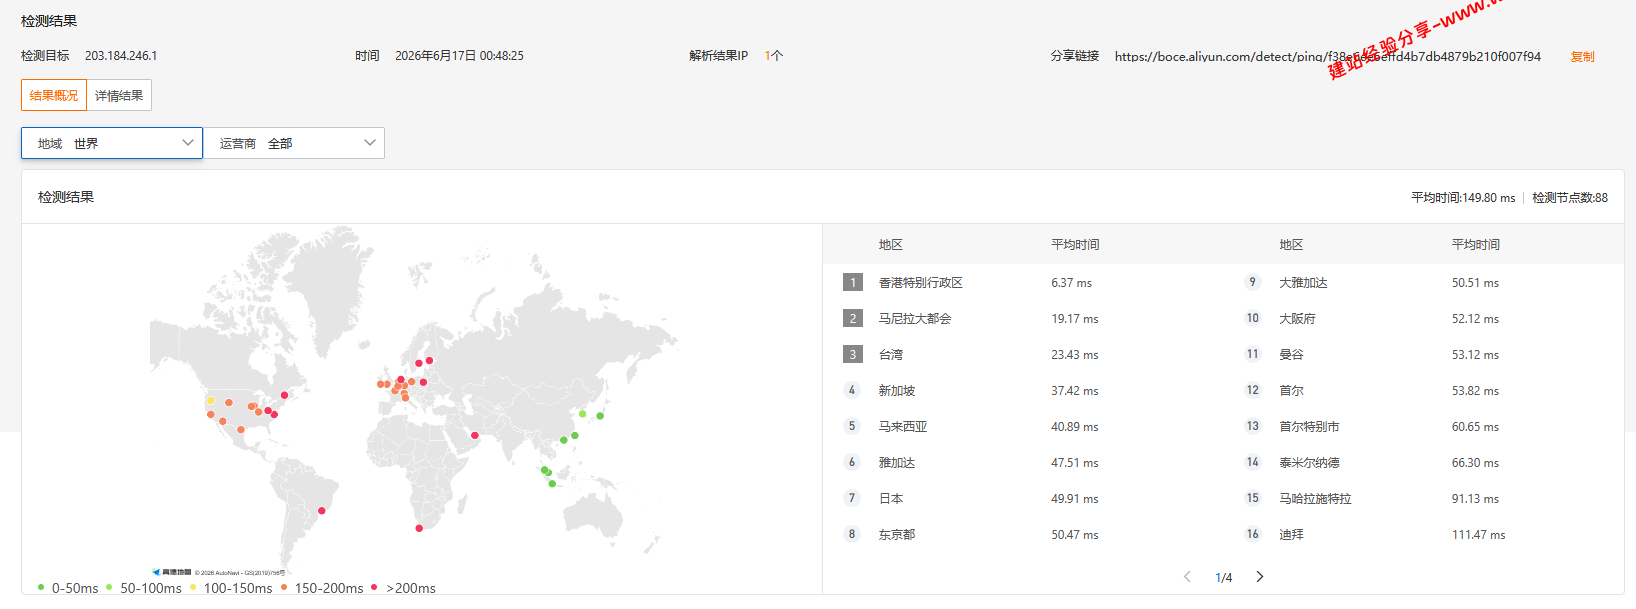Click the 解析结果IP 1个 count
This screenshot has width=1636, height=609.
[774, 56]
